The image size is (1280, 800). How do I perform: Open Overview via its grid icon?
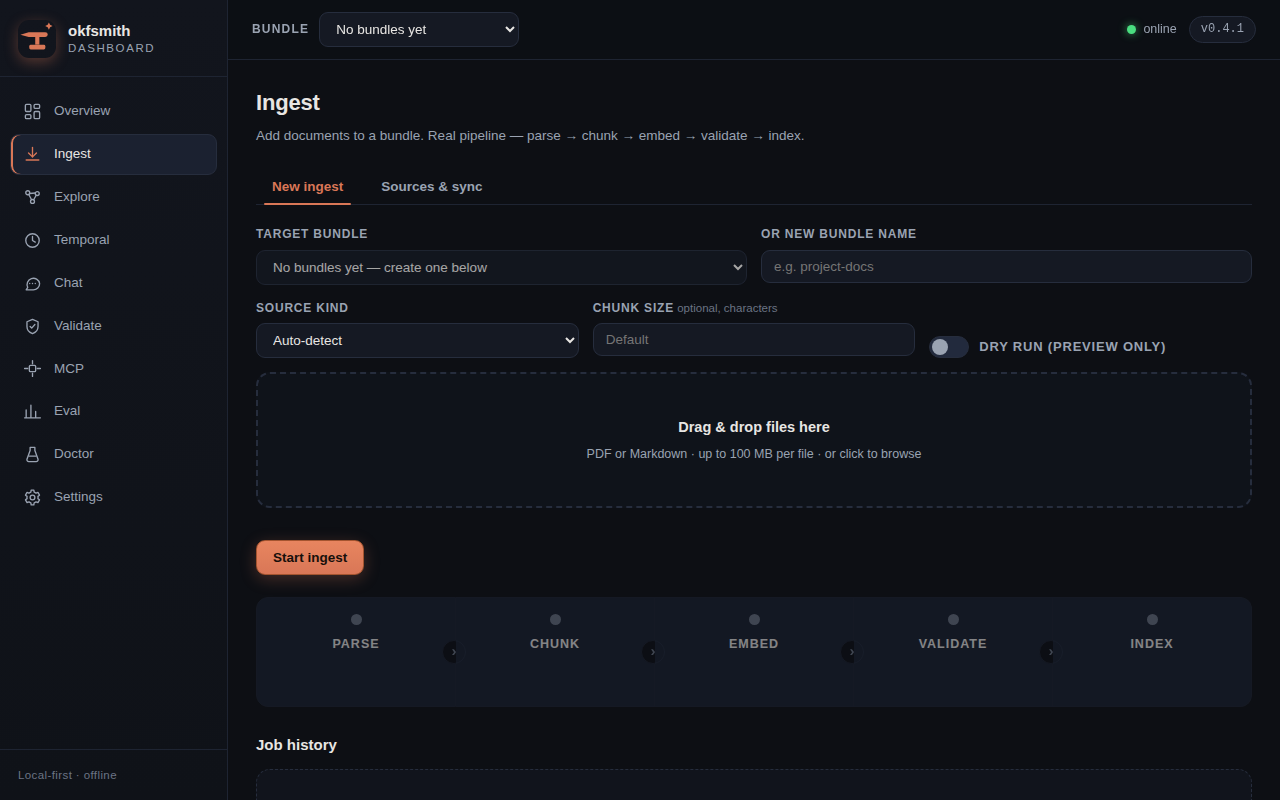[x=32, y=111]
